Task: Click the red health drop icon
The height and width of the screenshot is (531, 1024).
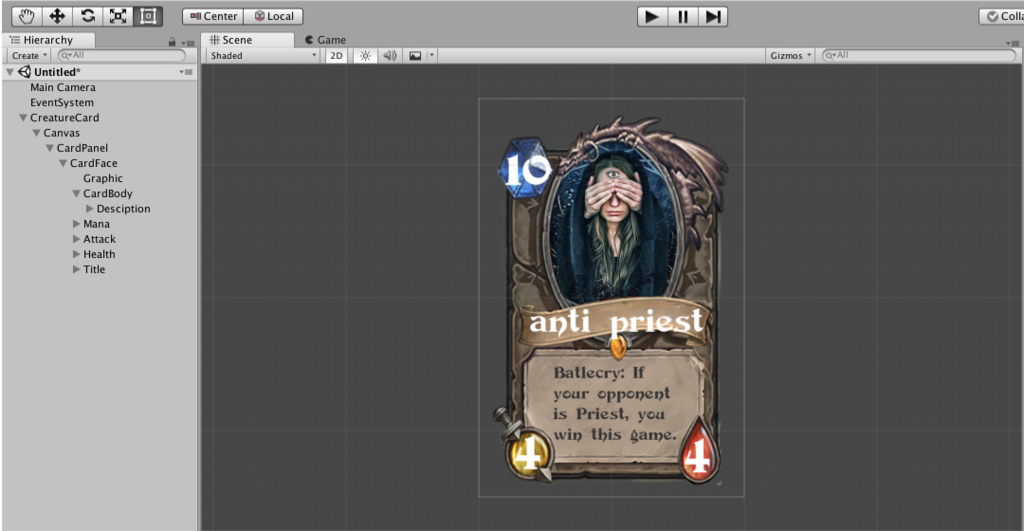Action: click(698, 452)
